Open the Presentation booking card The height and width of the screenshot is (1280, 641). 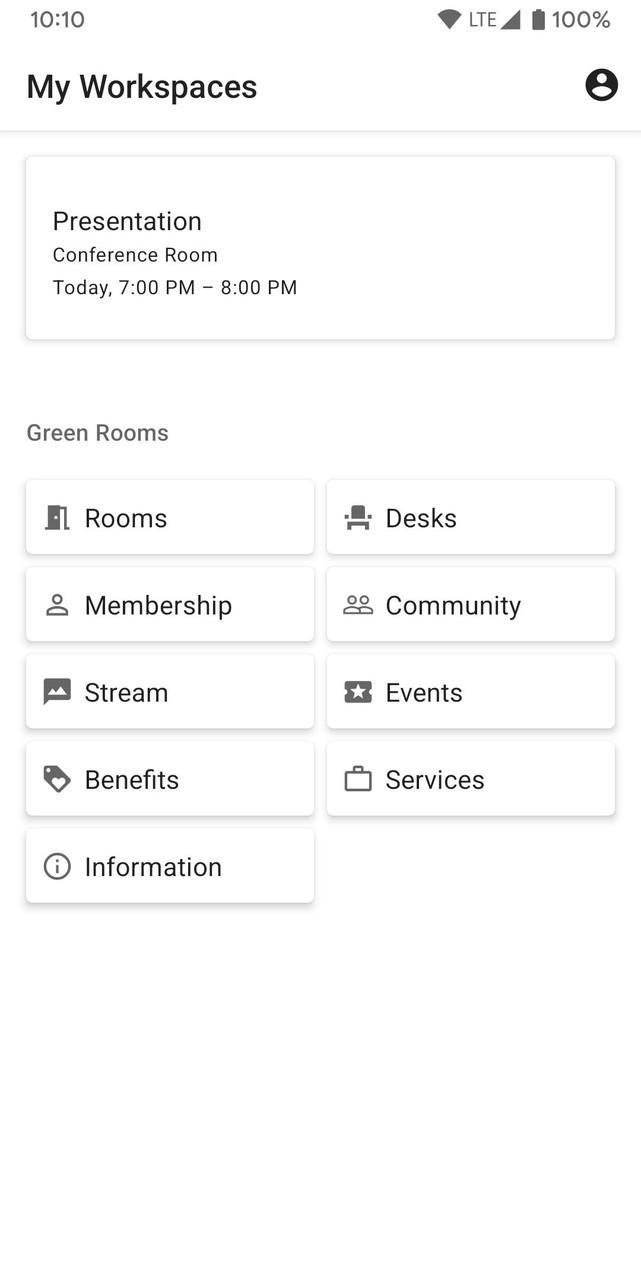[320, 248]
